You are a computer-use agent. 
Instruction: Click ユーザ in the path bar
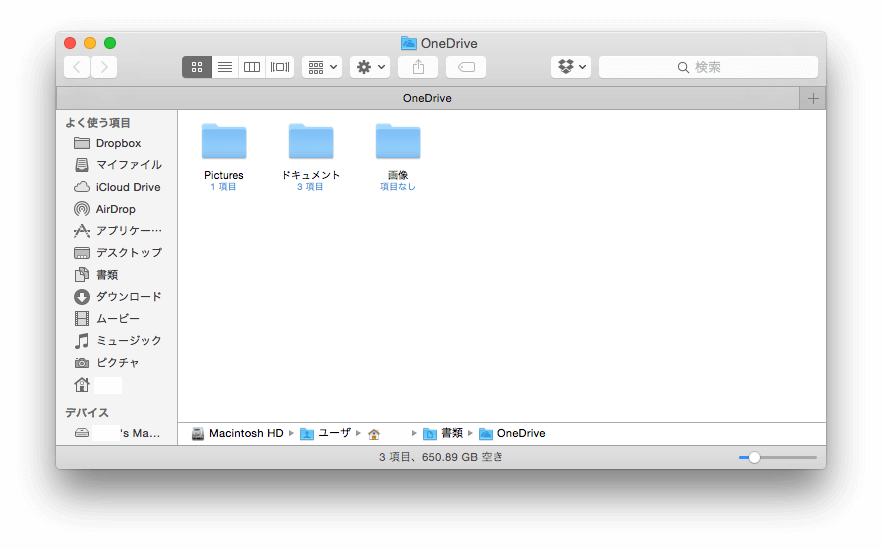tap(326, 434)
